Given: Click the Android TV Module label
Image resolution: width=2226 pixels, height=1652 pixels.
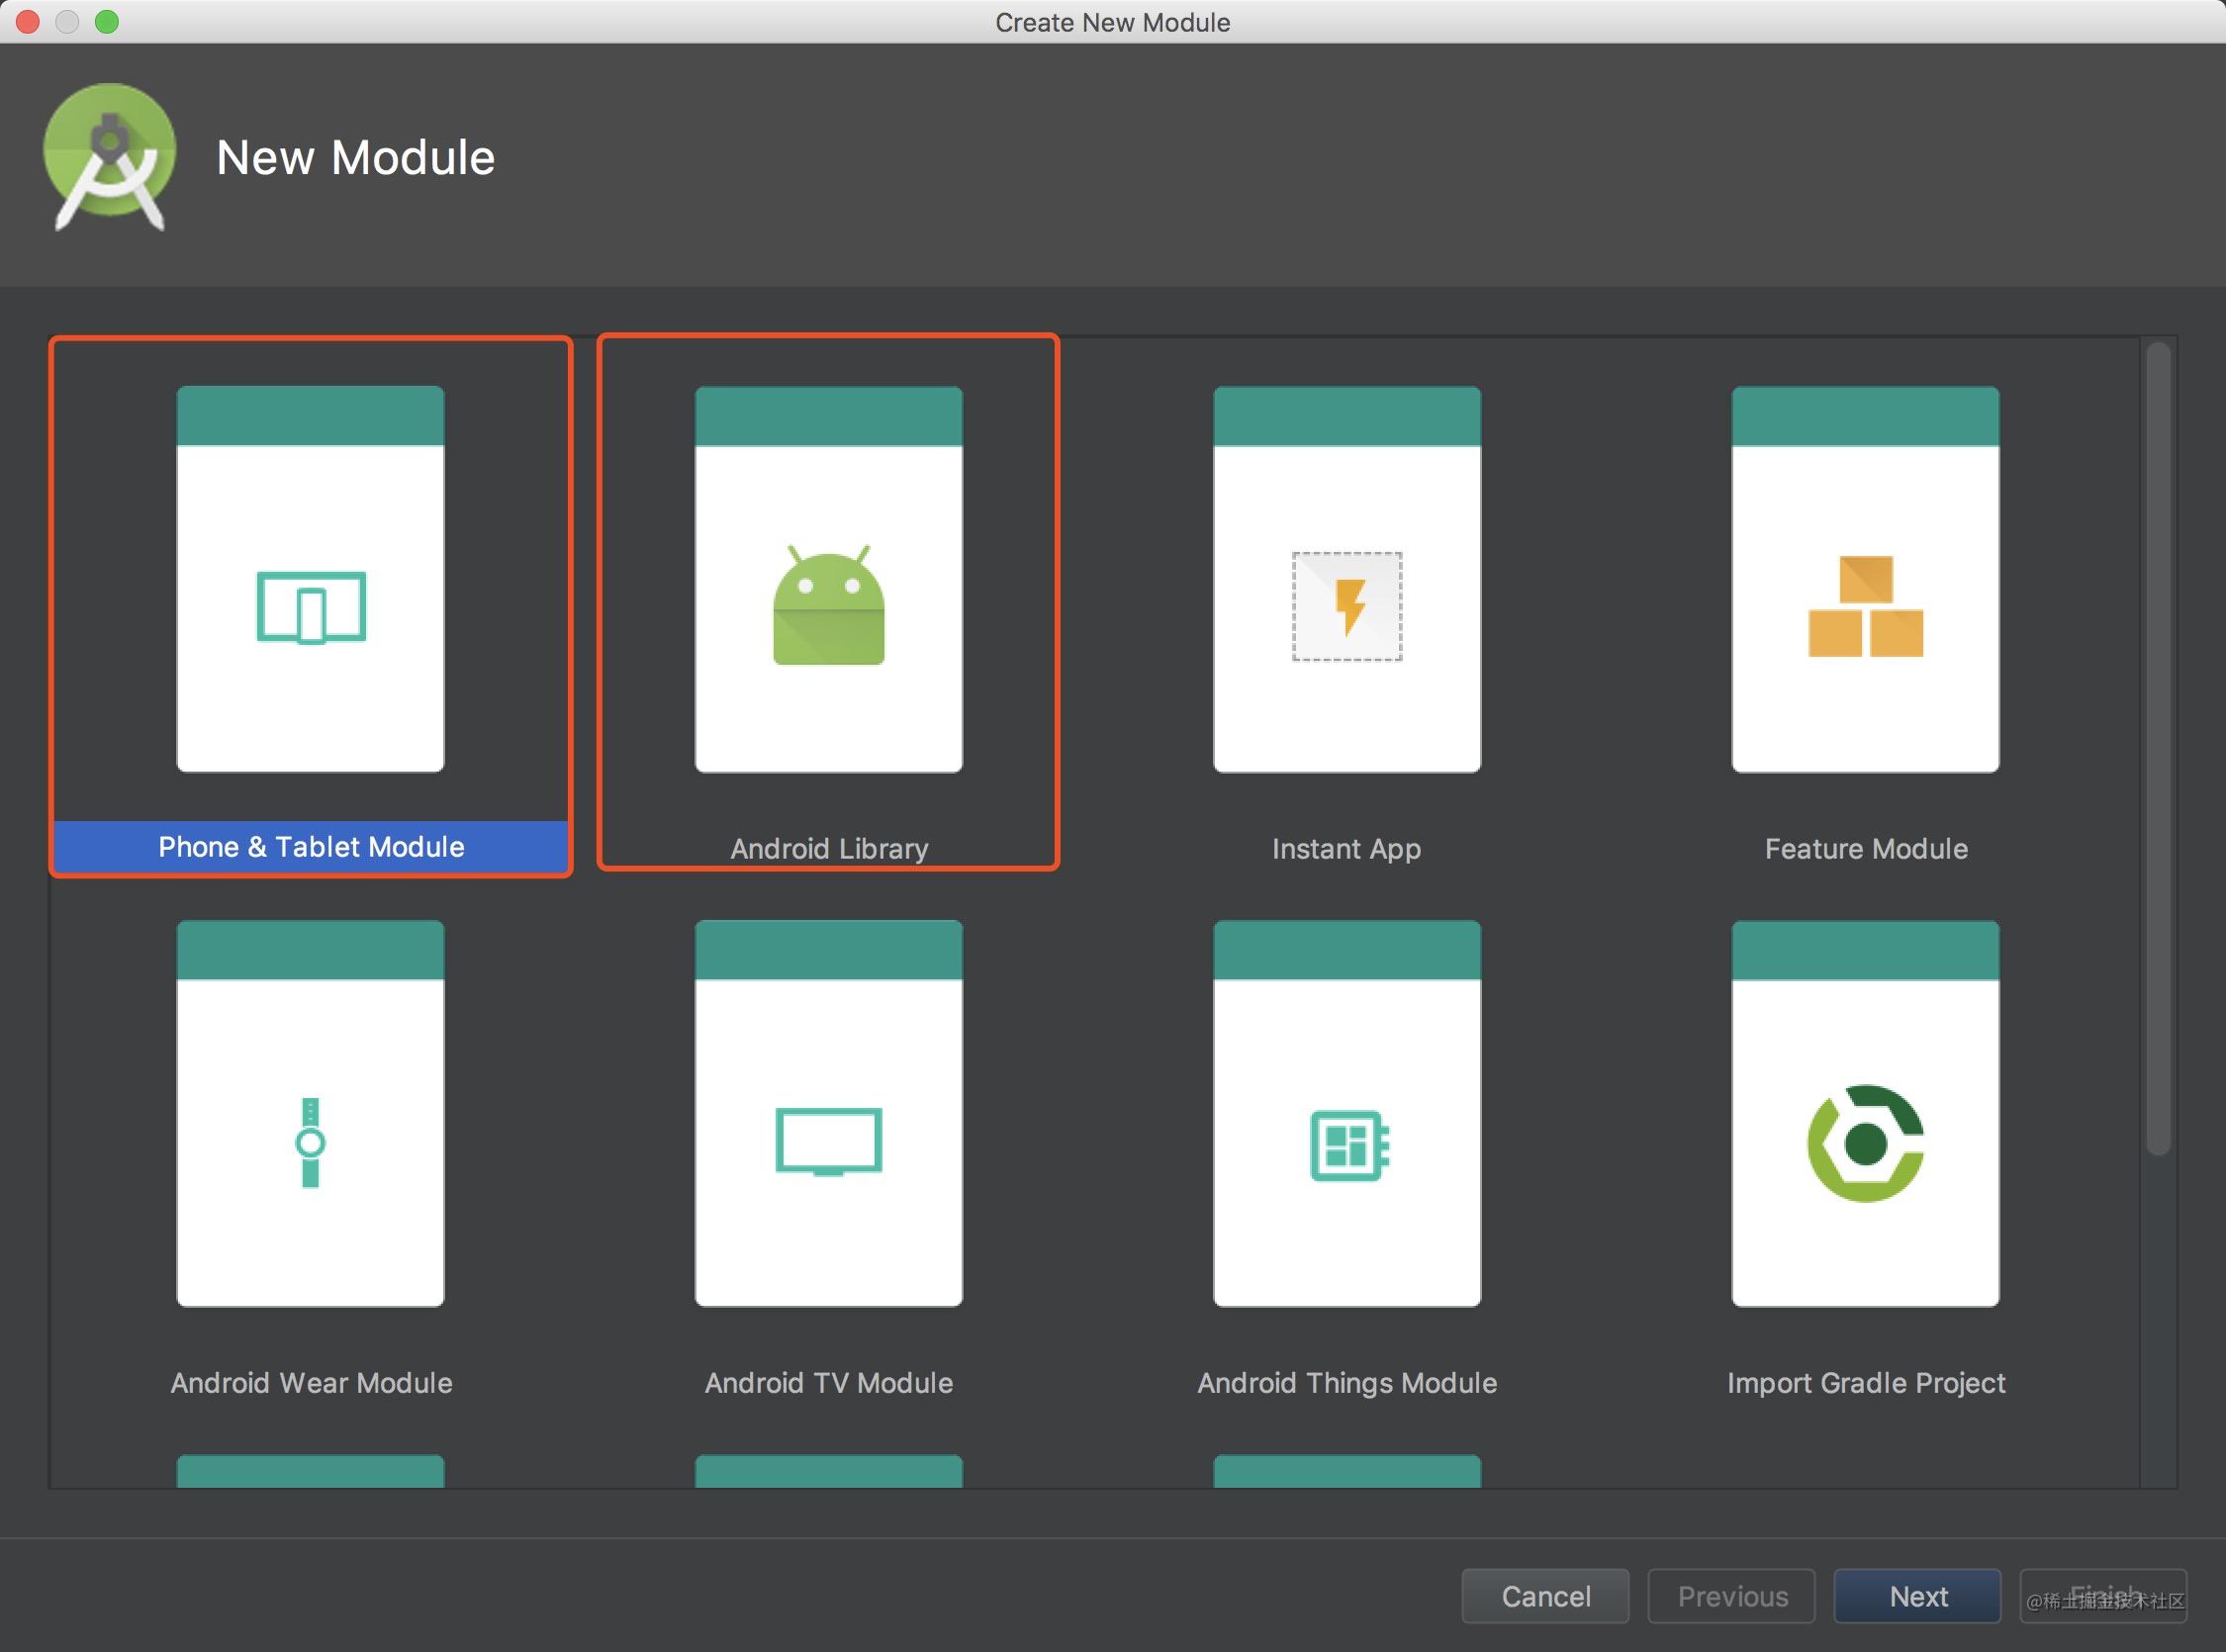Looking at the screenshot, I should pyautogui.click(x=829, y=1382).
